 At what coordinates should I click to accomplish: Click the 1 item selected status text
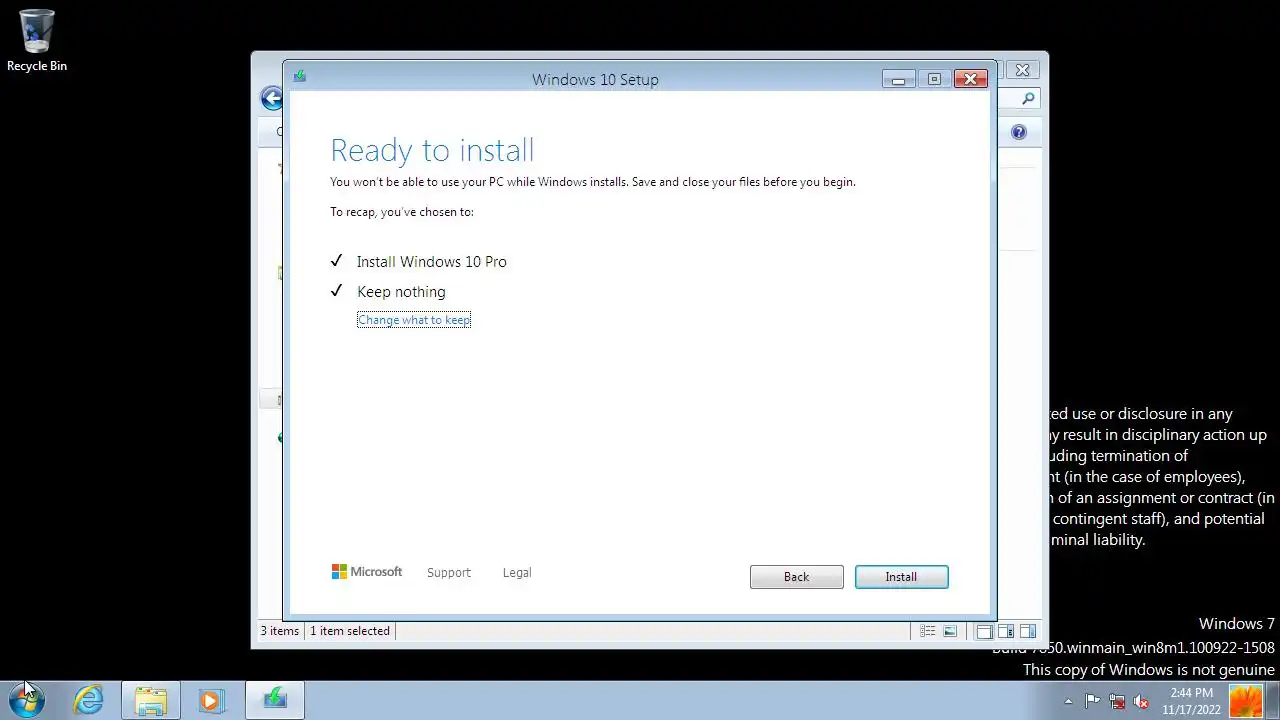click(x=350, y=631)
